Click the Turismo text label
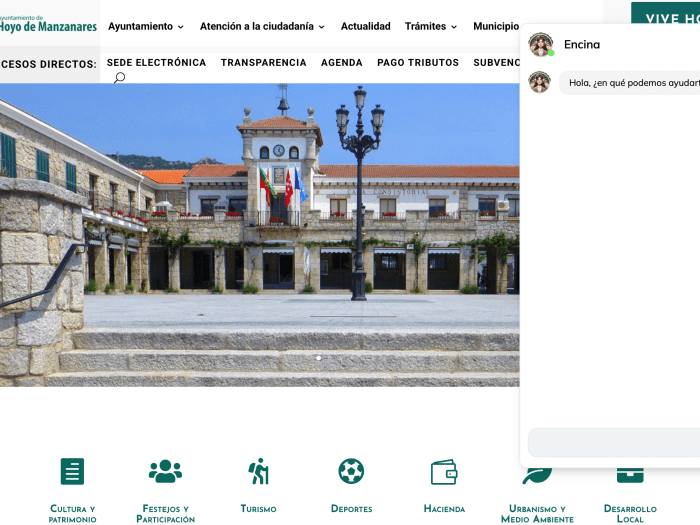Screen dimensions: 700x525 (258, 509)
